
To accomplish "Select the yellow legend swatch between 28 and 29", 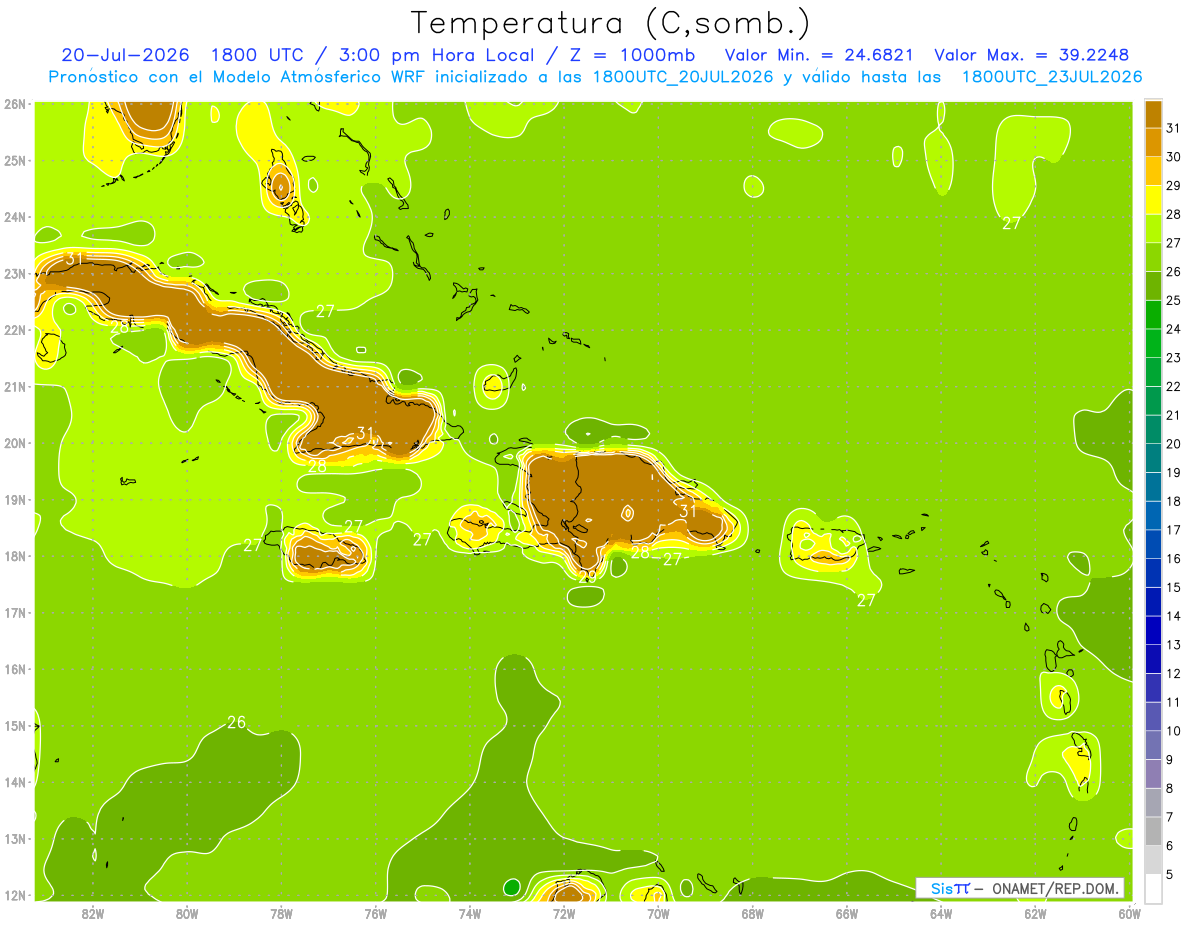I will [1153, 200].
